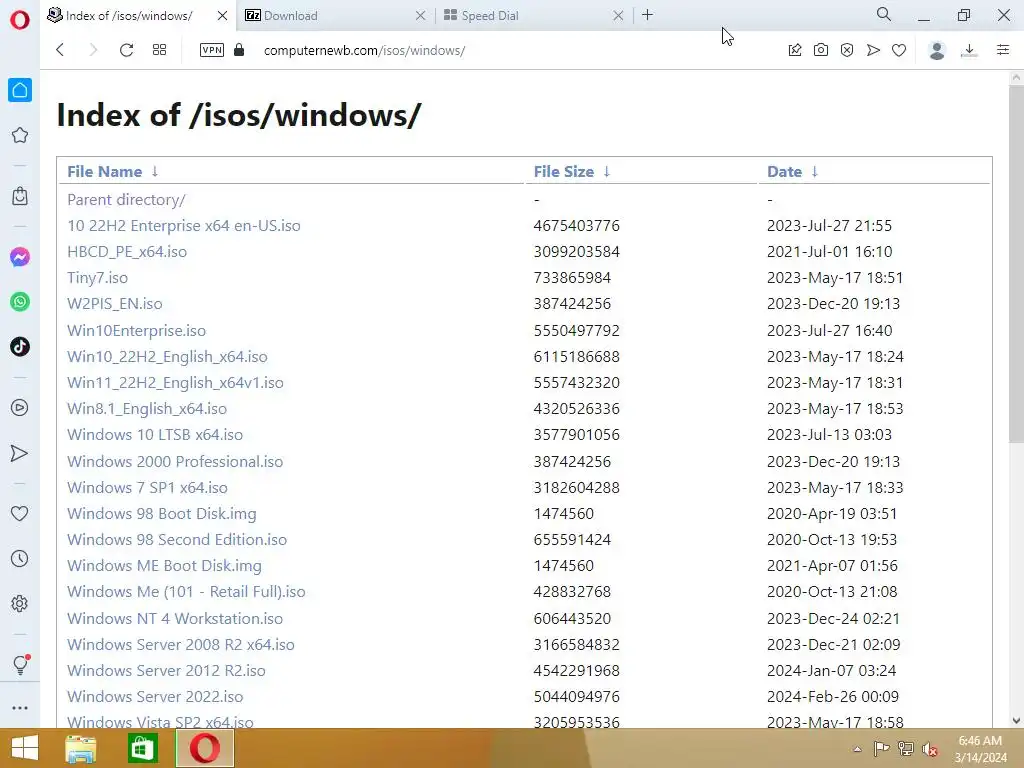This screenshot has height=768, width=1024.
Task: Open Shopping bag icon in sidebar
Action: (20, 196)
